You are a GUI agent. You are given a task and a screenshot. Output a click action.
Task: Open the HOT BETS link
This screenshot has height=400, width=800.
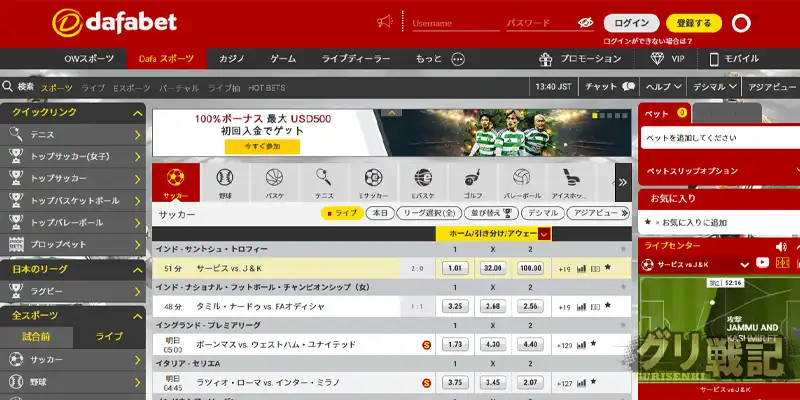click(x=266, y=88)
